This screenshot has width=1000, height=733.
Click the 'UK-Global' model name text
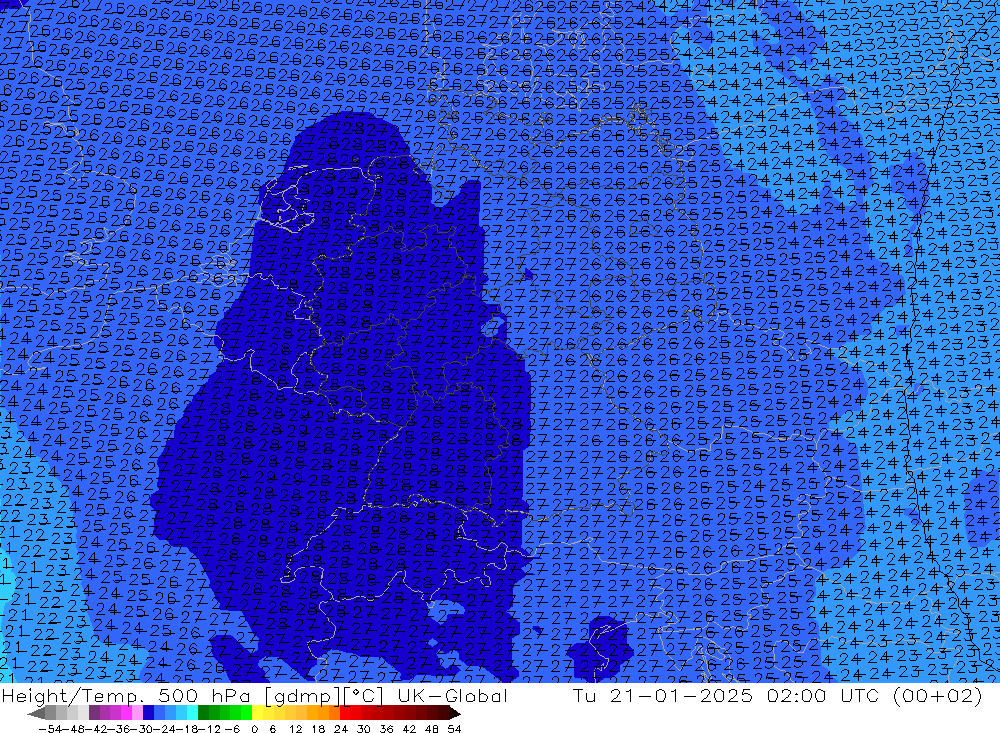pyautogui.click(x=452, y=696)
